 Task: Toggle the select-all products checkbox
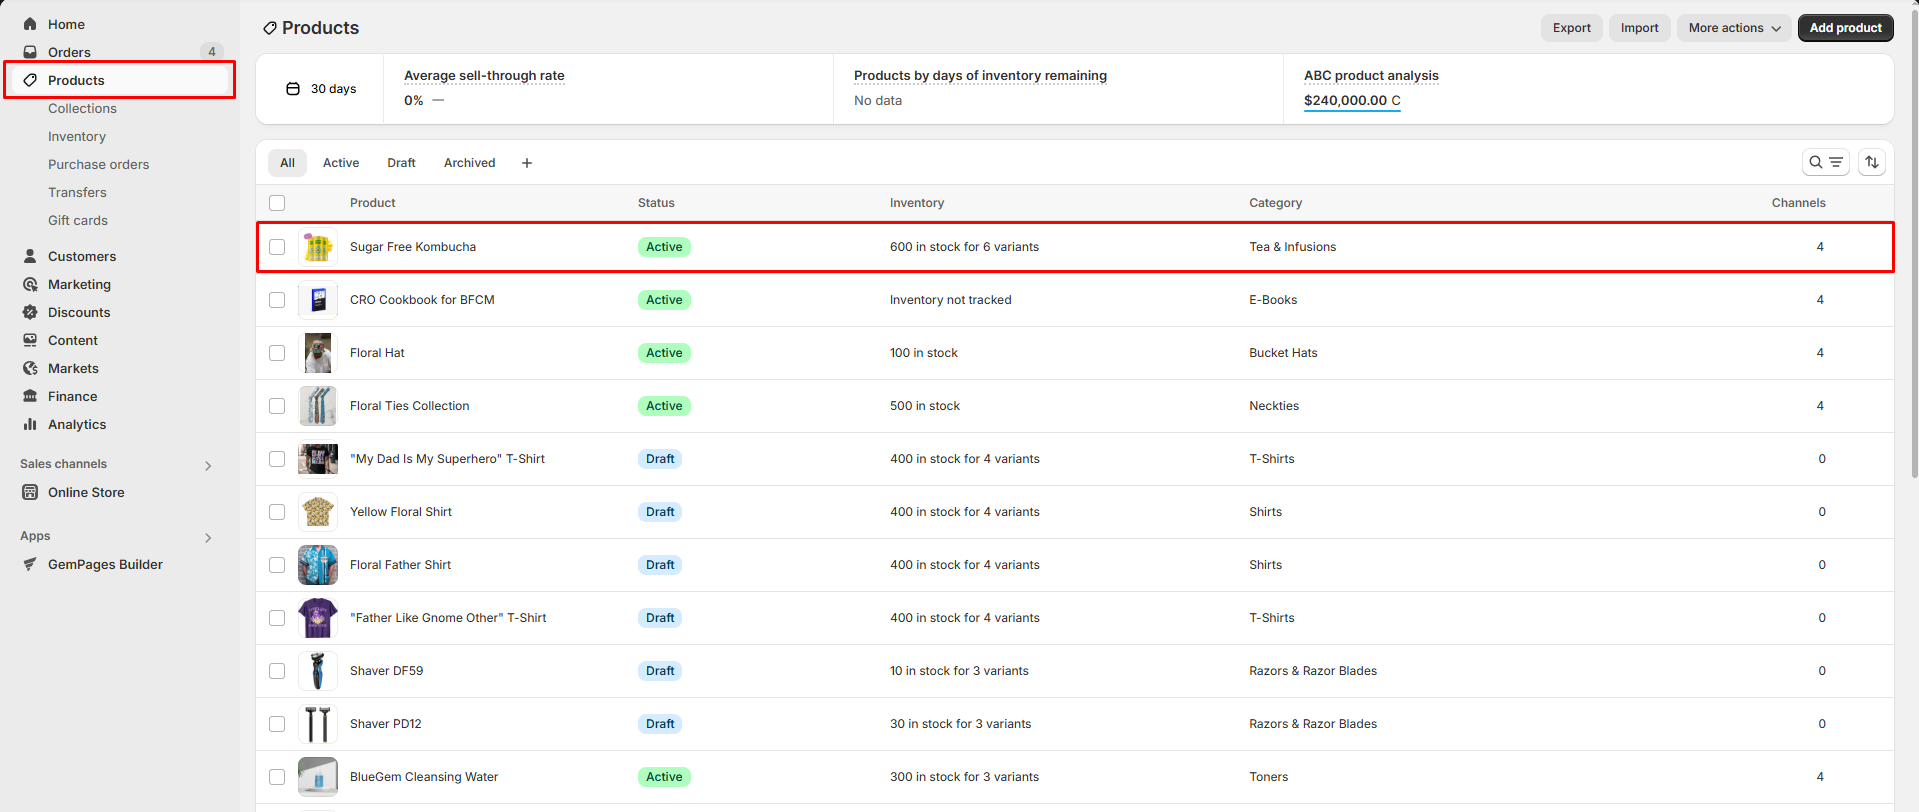tap(277, 203)
